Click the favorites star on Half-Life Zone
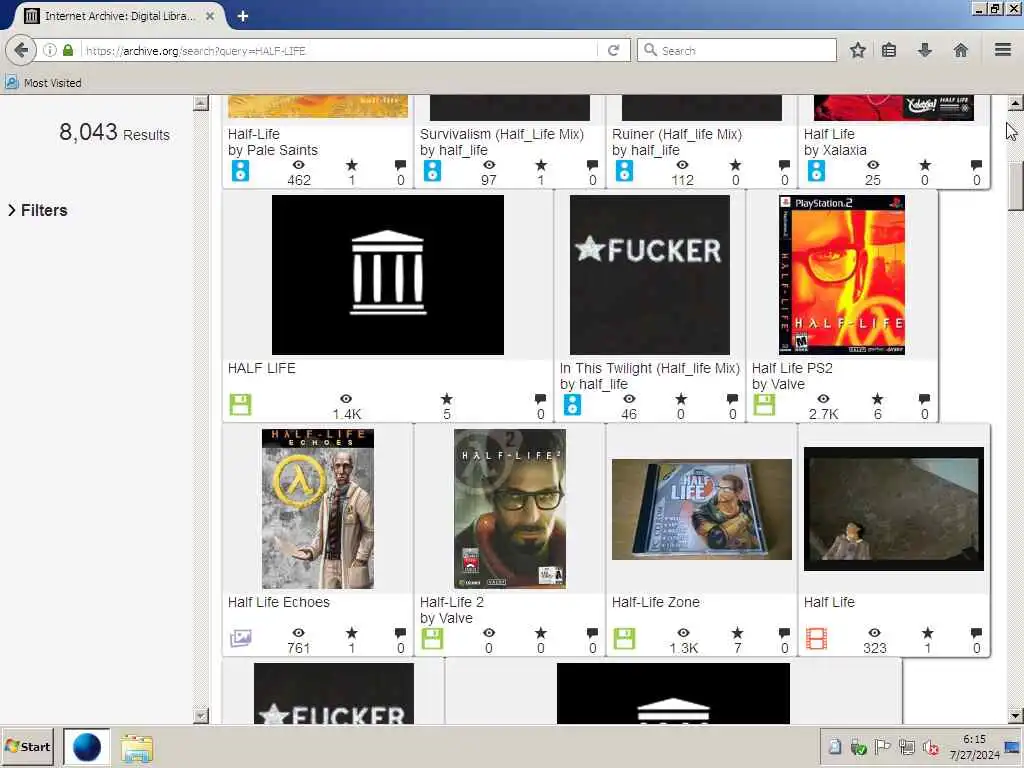 (x=737, y=632)
